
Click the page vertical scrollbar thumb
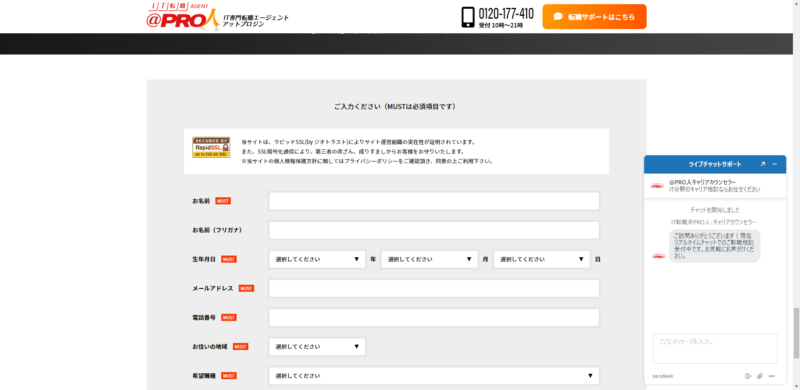796,333
